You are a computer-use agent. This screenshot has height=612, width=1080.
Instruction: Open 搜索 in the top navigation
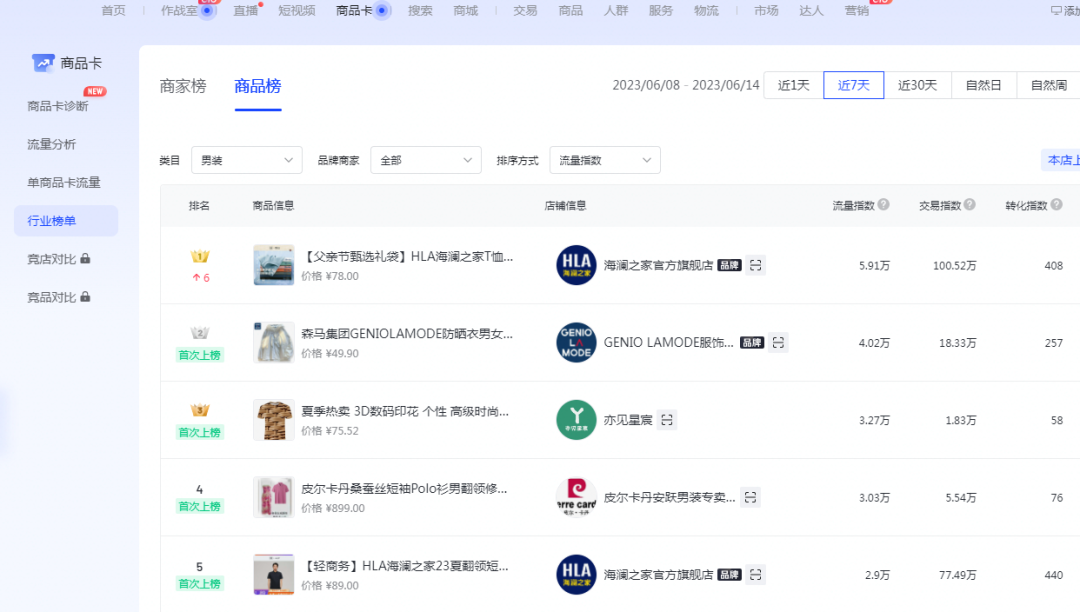tap(420, 10)
